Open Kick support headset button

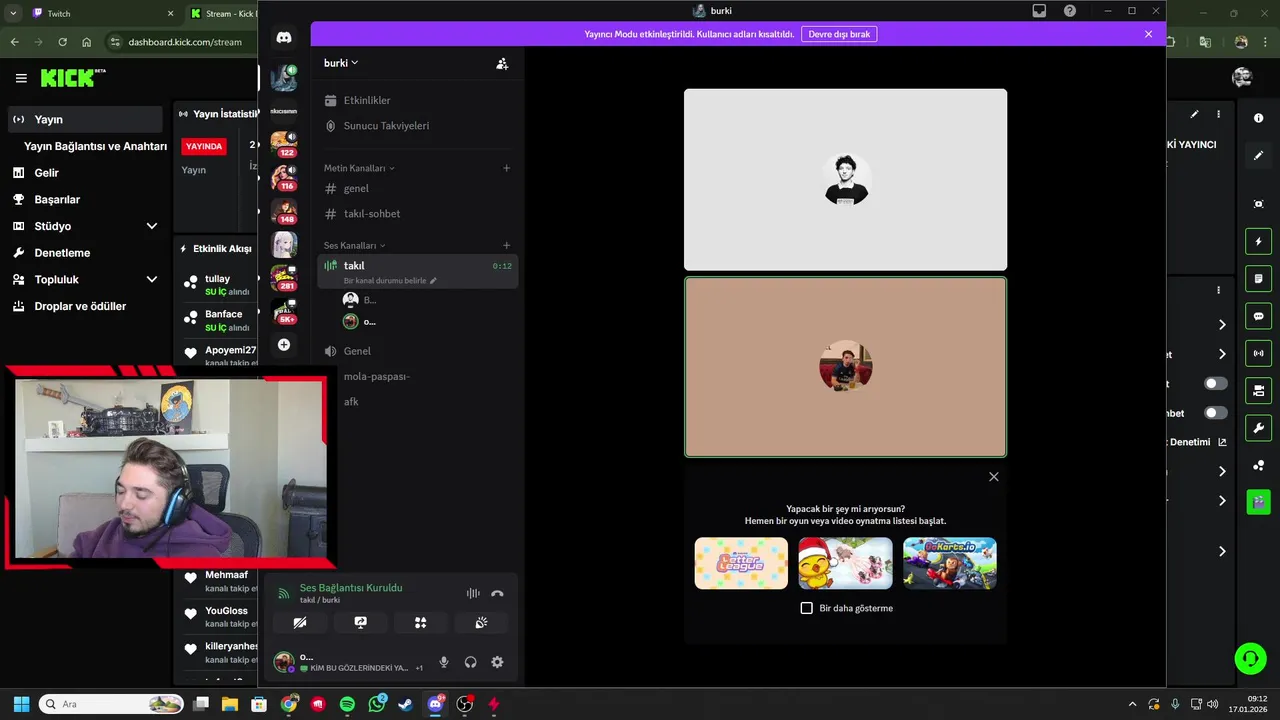pos(1250,658)
